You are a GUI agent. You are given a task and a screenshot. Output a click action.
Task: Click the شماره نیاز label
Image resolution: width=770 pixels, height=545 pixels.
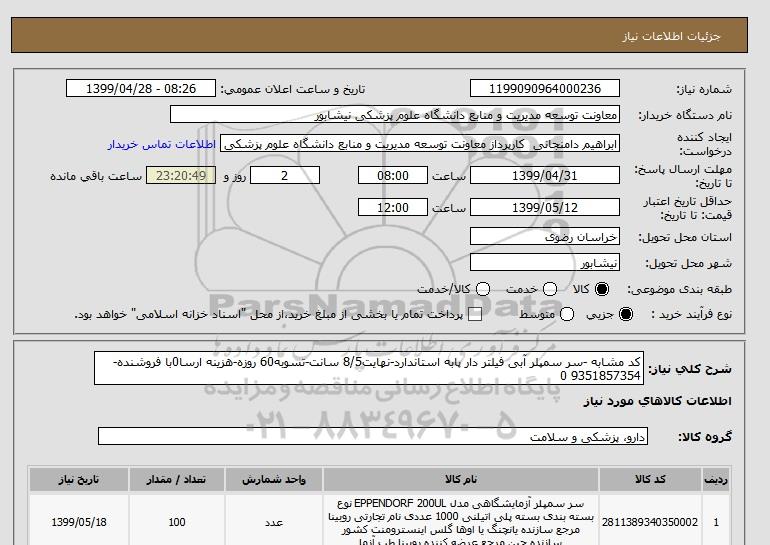(704, 89)
